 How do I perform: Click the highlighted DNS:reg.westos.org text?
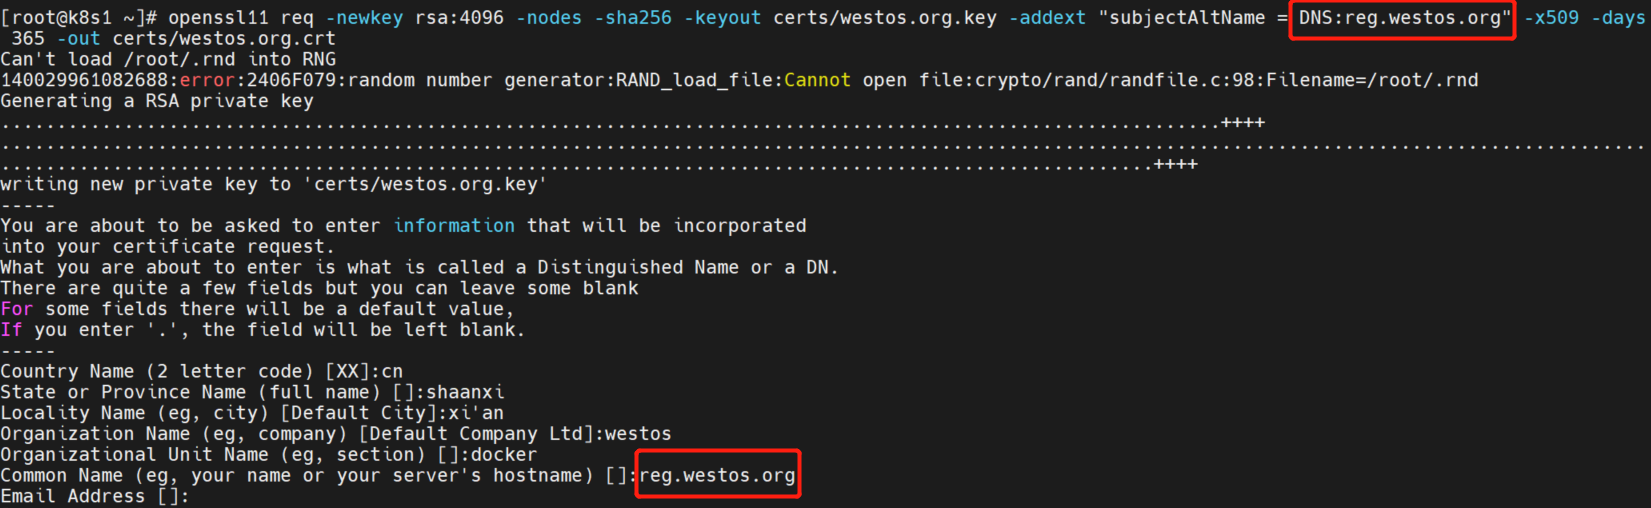pos(1404,18)
